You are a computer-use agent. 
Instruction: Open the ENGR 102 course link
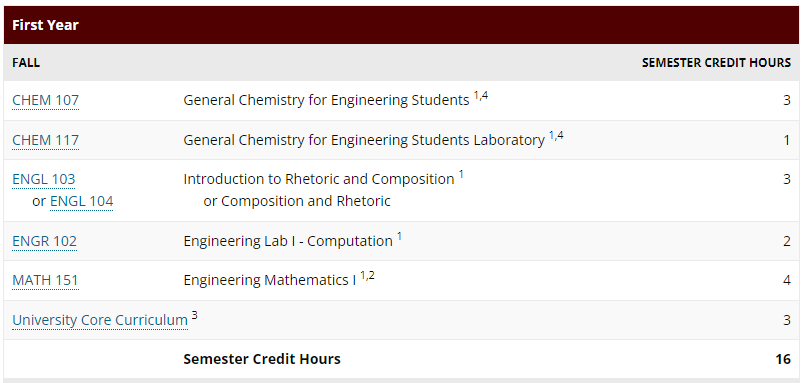pos(45,241)
